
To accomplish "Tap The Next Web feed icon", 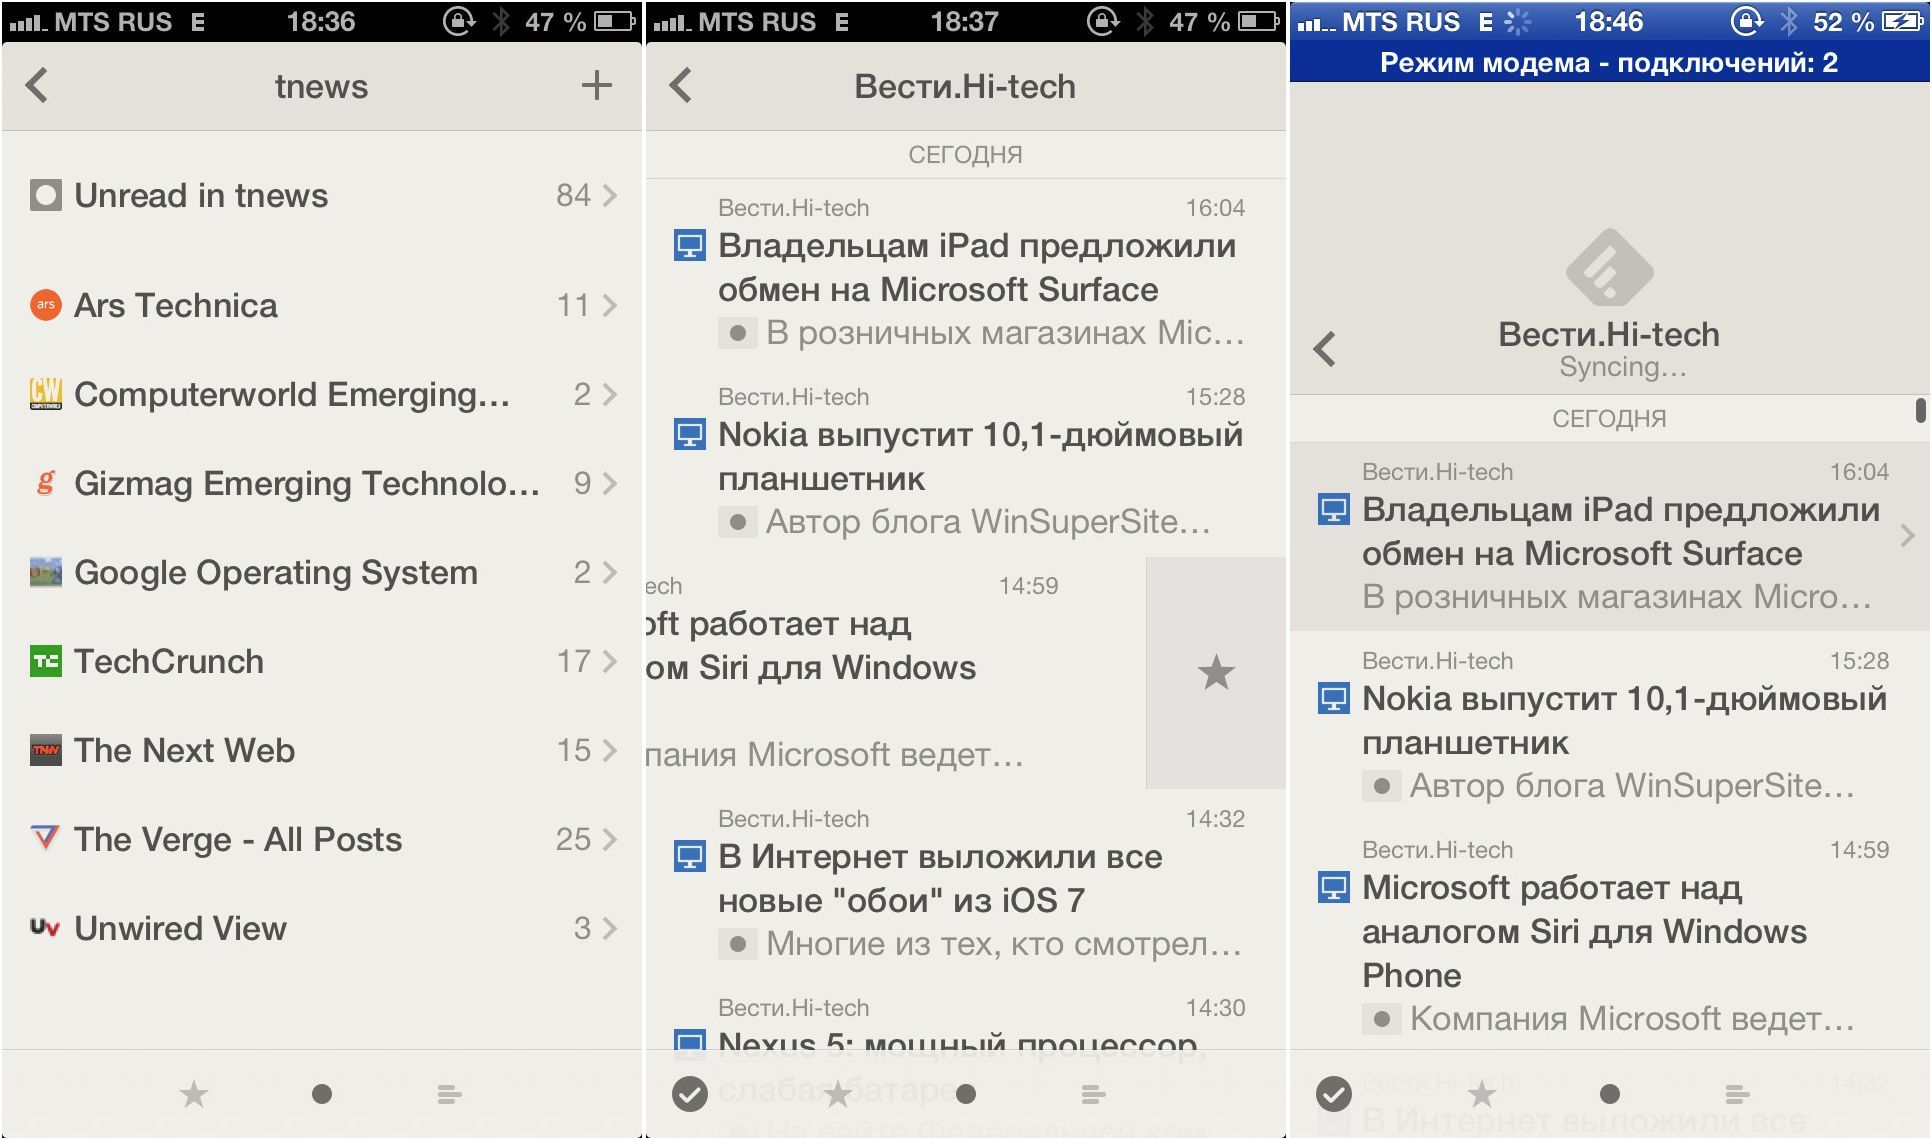I will tap(44, 750).
